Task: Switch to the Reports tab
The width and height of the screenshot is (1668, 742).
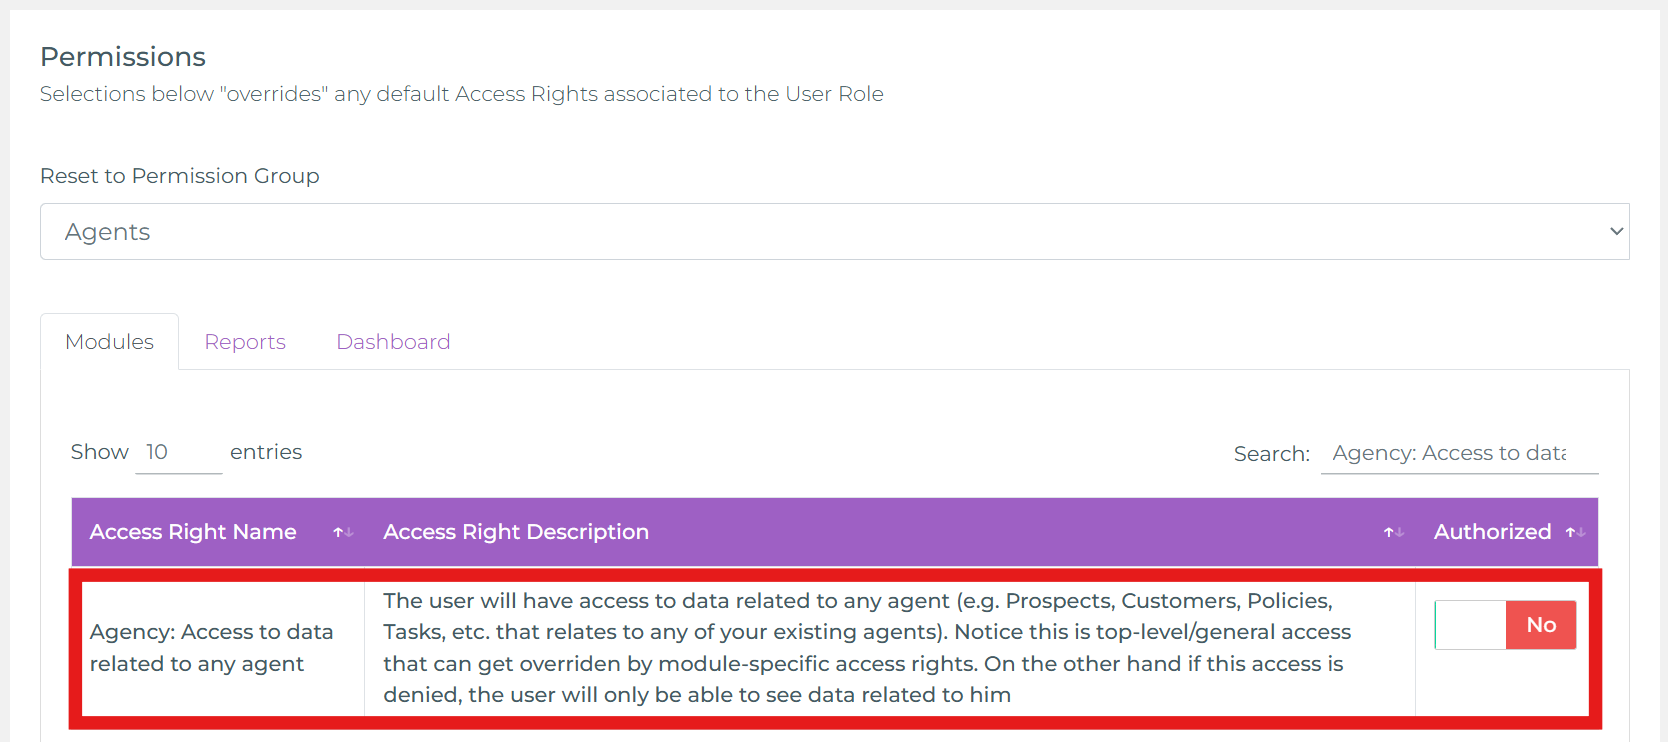Action: tap(245, 342)
